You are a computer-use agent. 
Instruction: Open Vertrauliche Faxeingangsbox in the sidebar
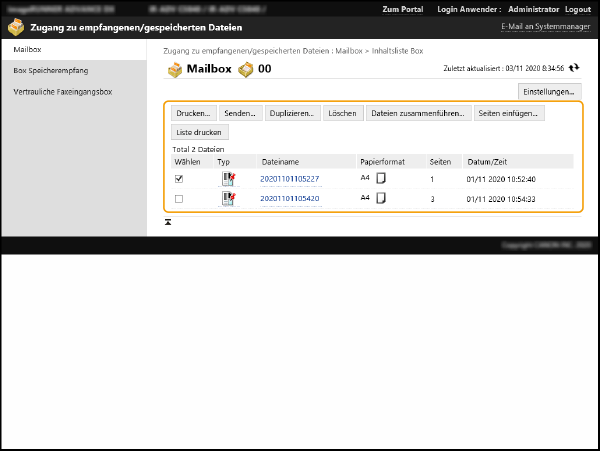coord(63,92)
